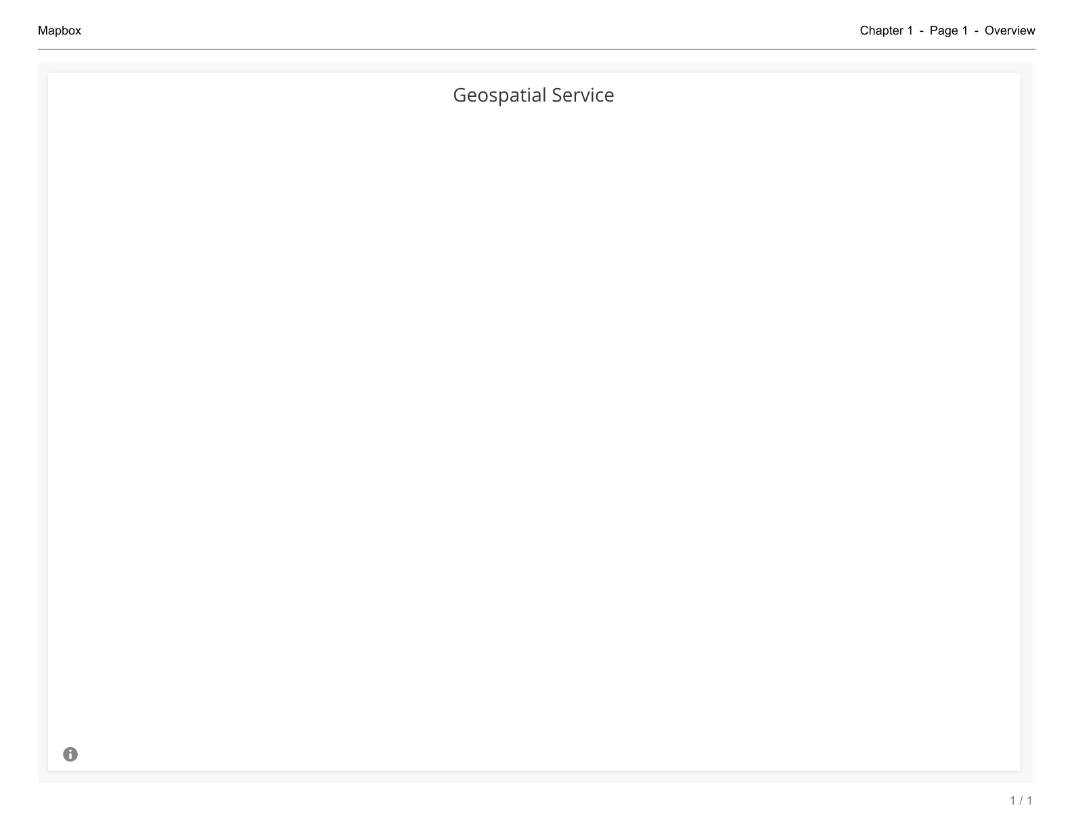1072x829 pixels.
Task: Click the "1 / 1" page counter
Action: pos(1022,801)
